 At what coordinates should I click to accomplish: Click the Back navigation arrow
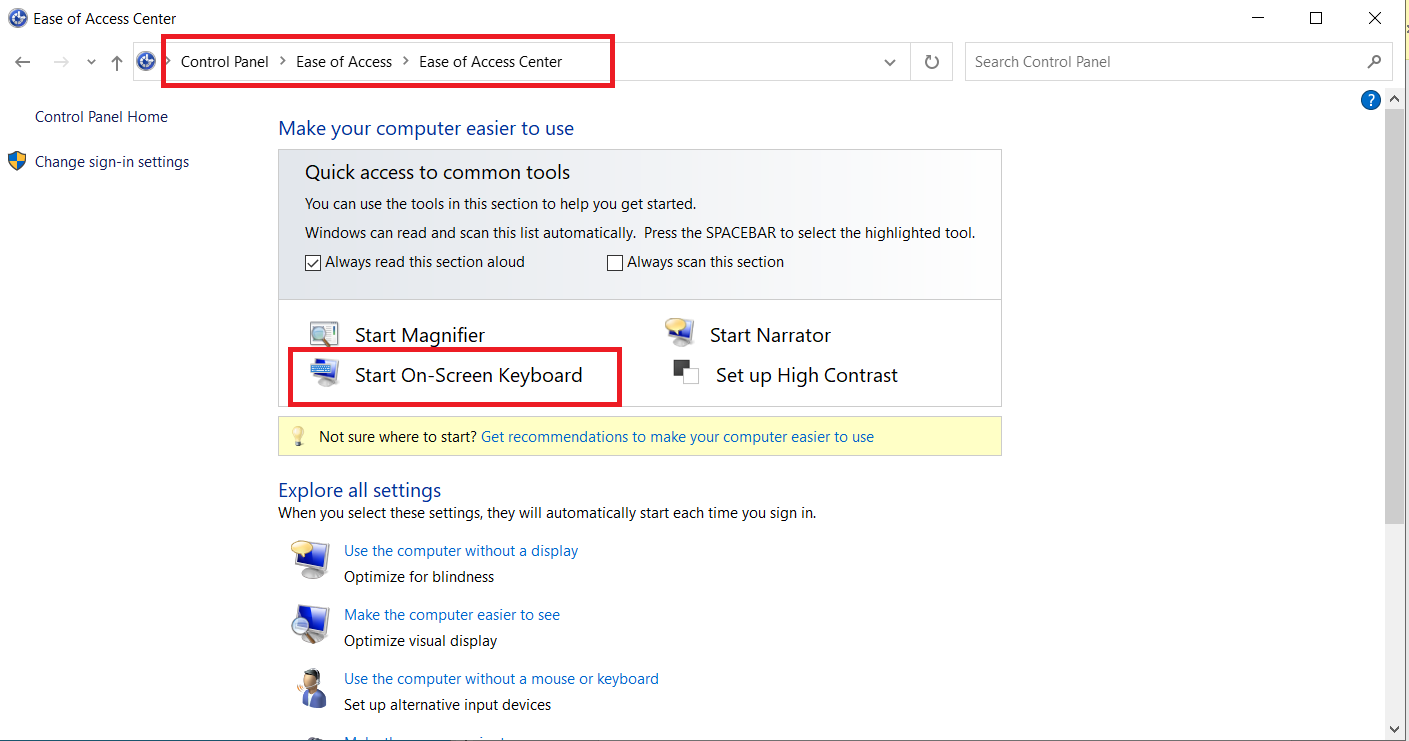[23, 62]
